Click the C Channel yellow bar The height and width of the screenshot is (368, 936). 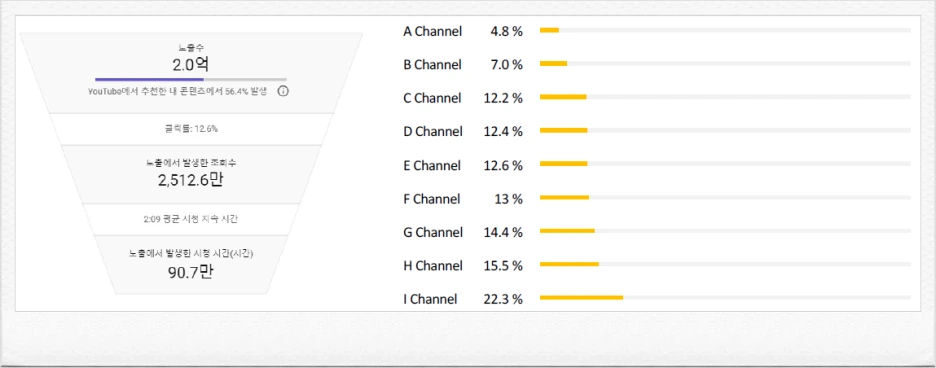[x=564, y=97]
